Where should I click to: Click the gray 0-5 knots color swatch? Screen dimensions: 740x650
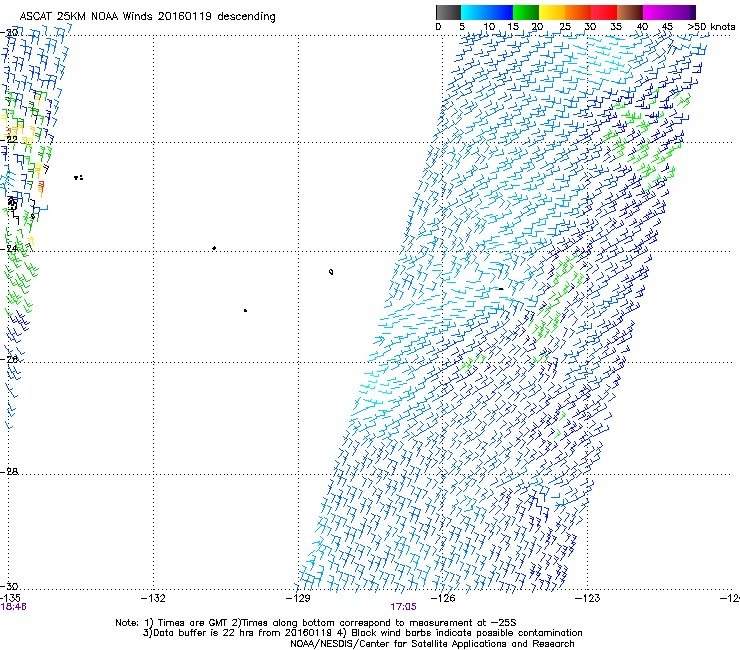click(x=448, y=12)
